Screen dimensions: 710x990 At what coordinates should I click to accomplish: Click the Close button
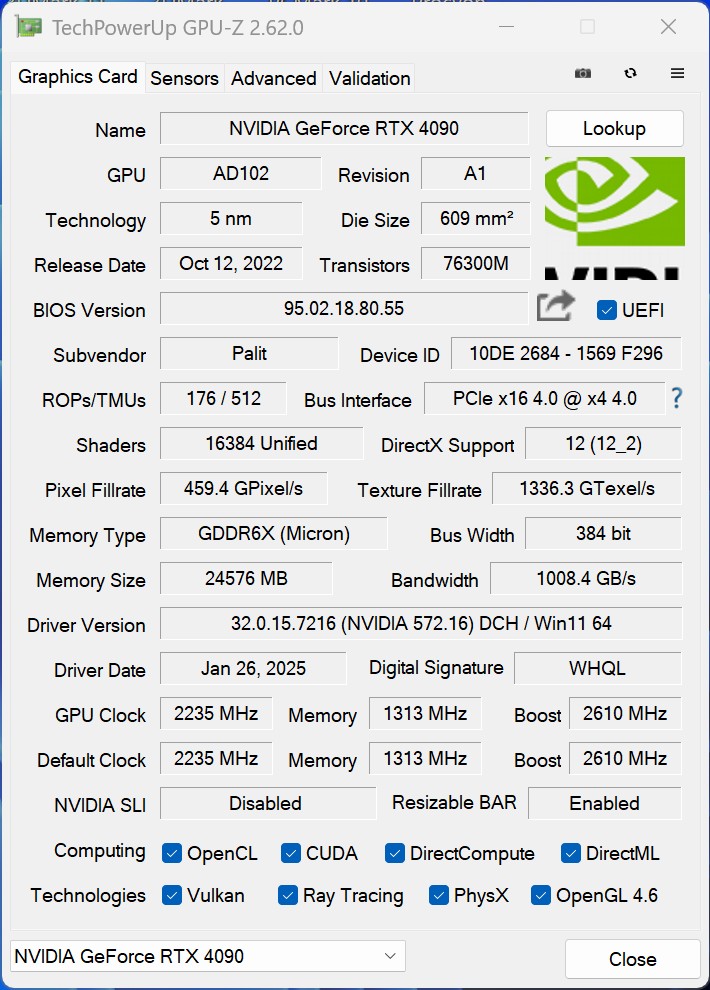click(632, 959)
